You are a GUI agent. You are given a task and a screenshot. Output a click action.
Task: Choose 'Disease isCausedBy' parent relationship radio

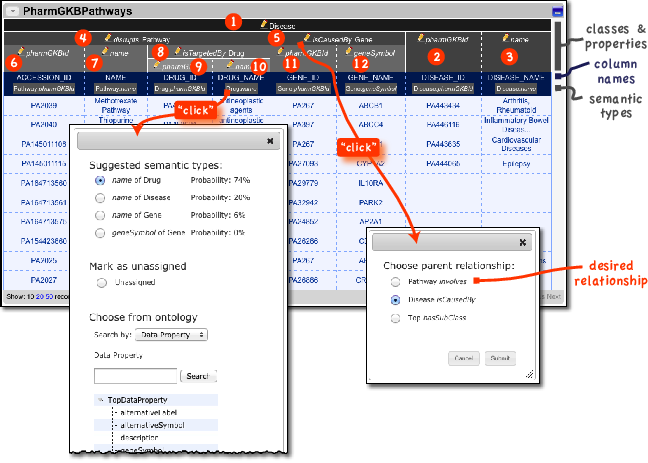pyautogui.click(x=395, y=300)
